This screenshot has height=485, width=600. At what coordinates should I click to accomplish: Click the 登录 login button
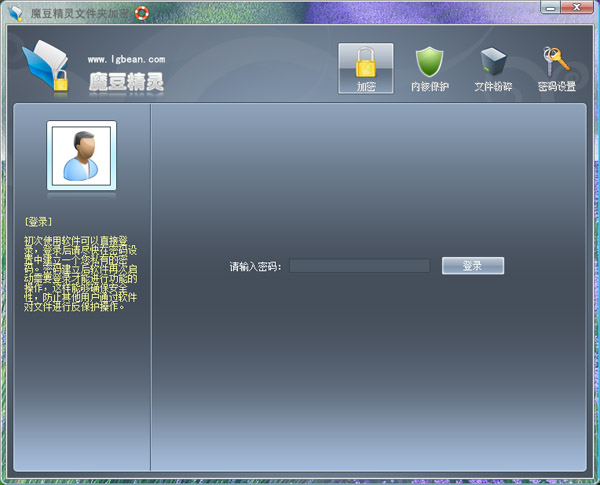[473, 266]
